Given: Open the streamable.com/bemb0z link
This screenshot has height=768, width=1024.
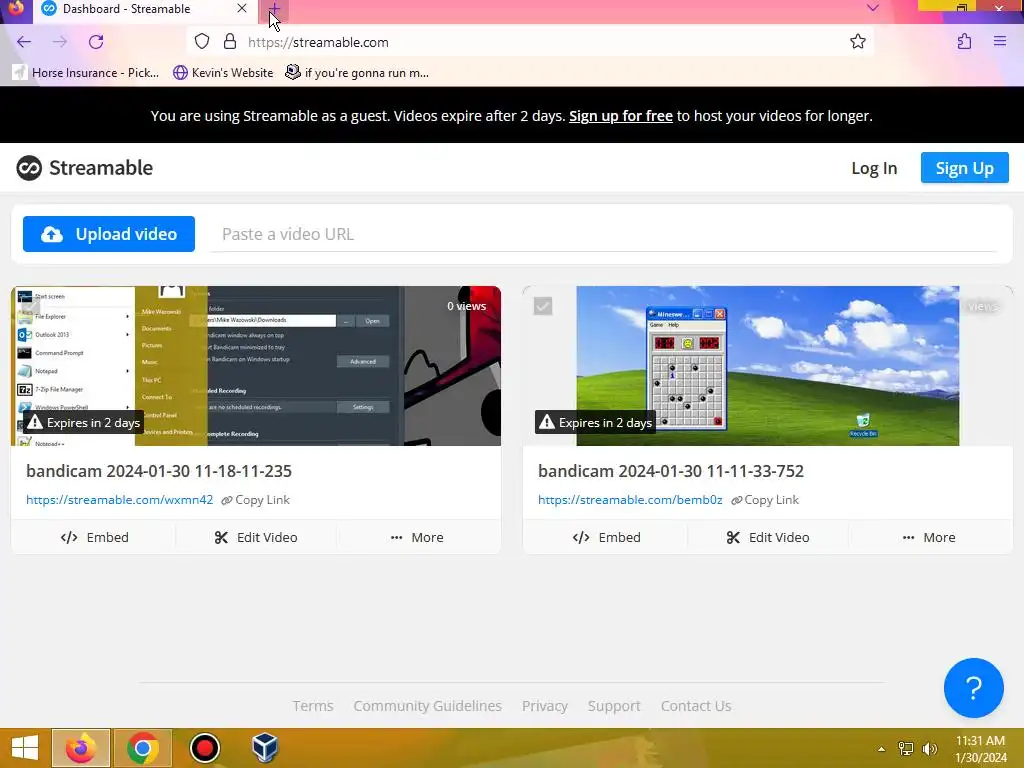Looking at the screenshot, I should [630, 500].
